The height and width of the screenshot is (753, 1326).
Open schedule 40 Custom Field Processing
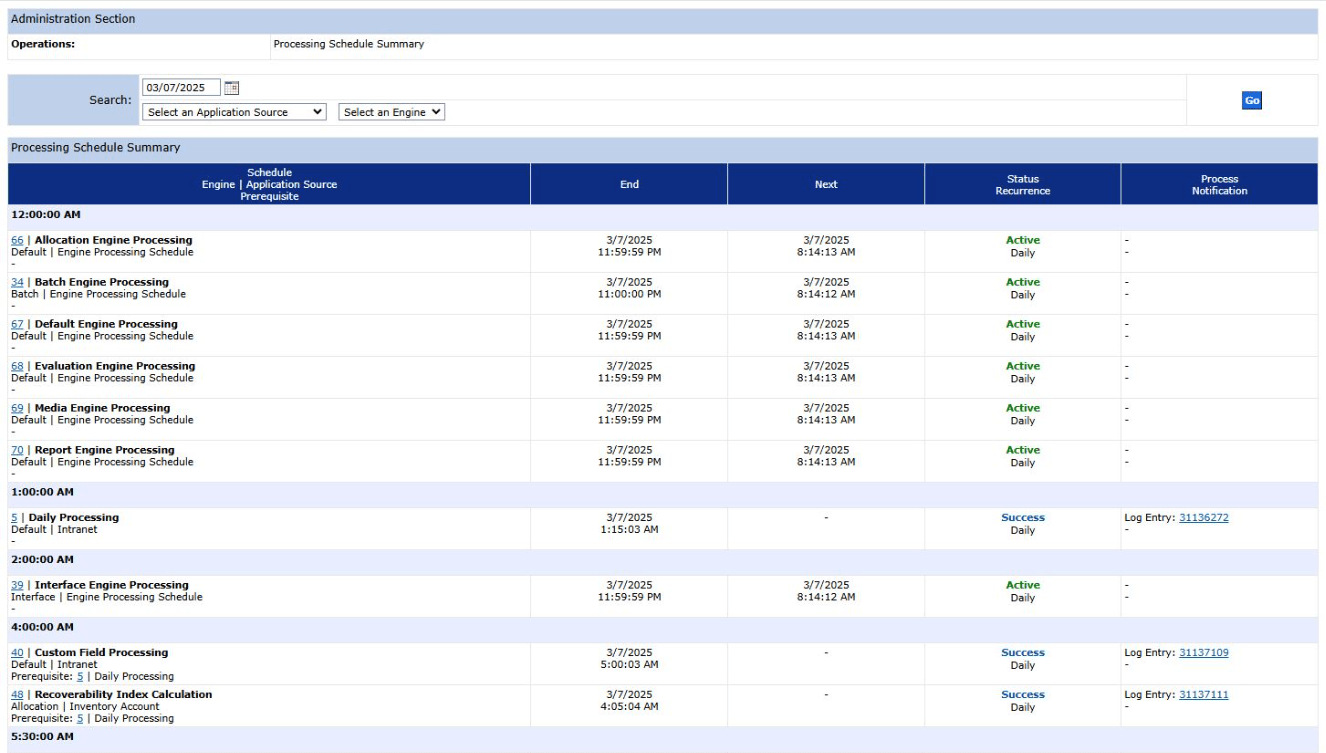[x=17, y=653]
